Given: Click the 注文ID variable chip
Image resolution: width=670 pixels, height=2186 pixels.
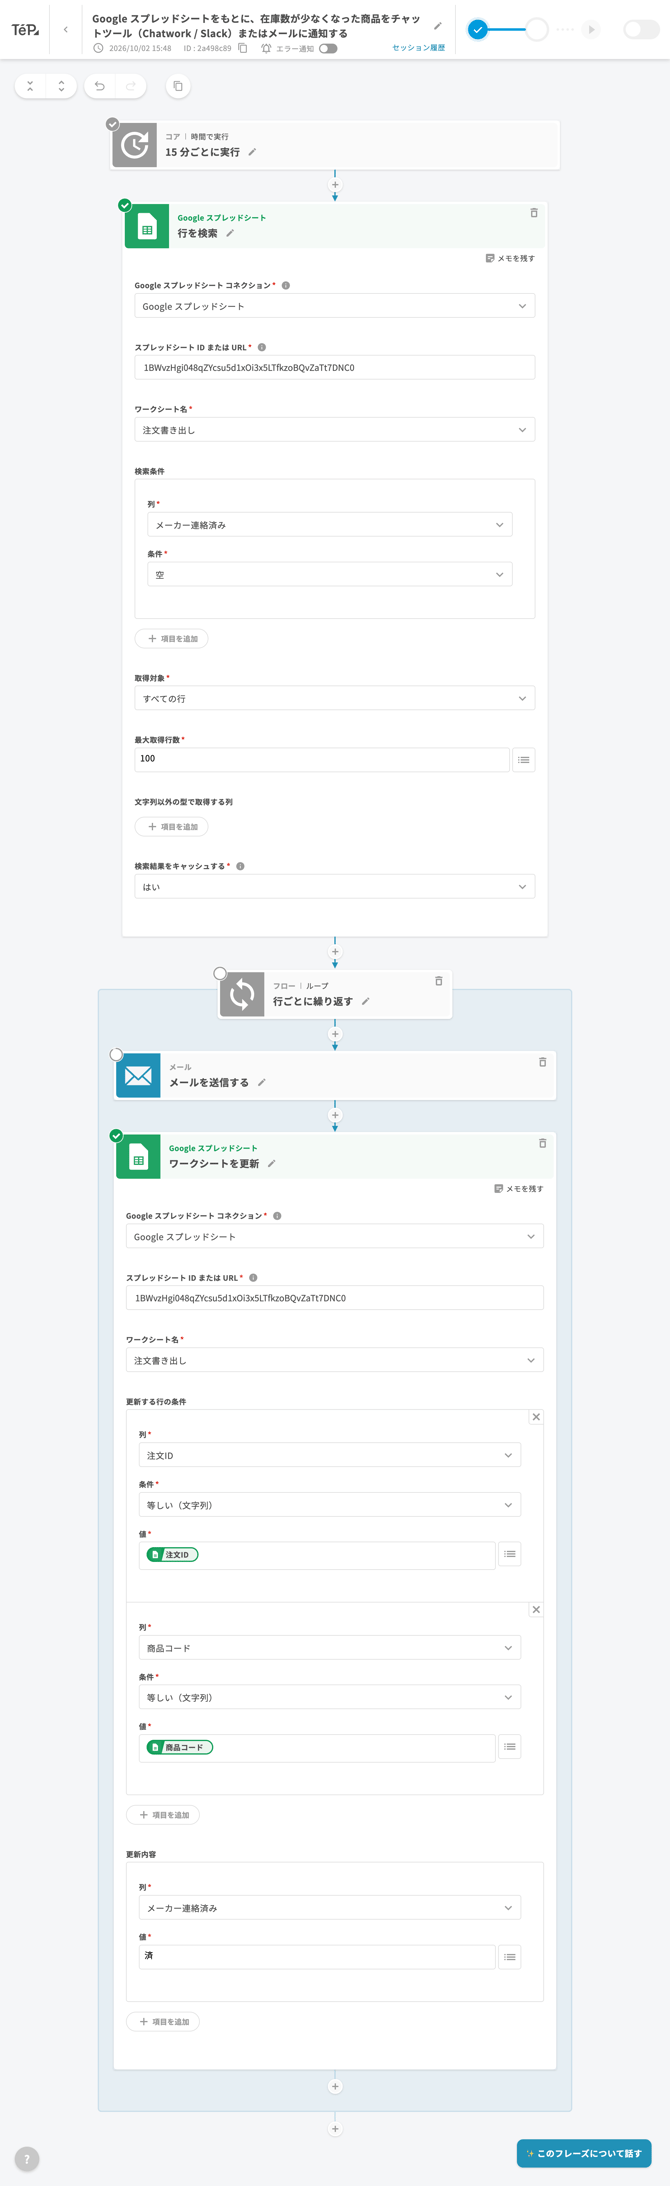Looking at the screenshot, I should coord(172,1555).
